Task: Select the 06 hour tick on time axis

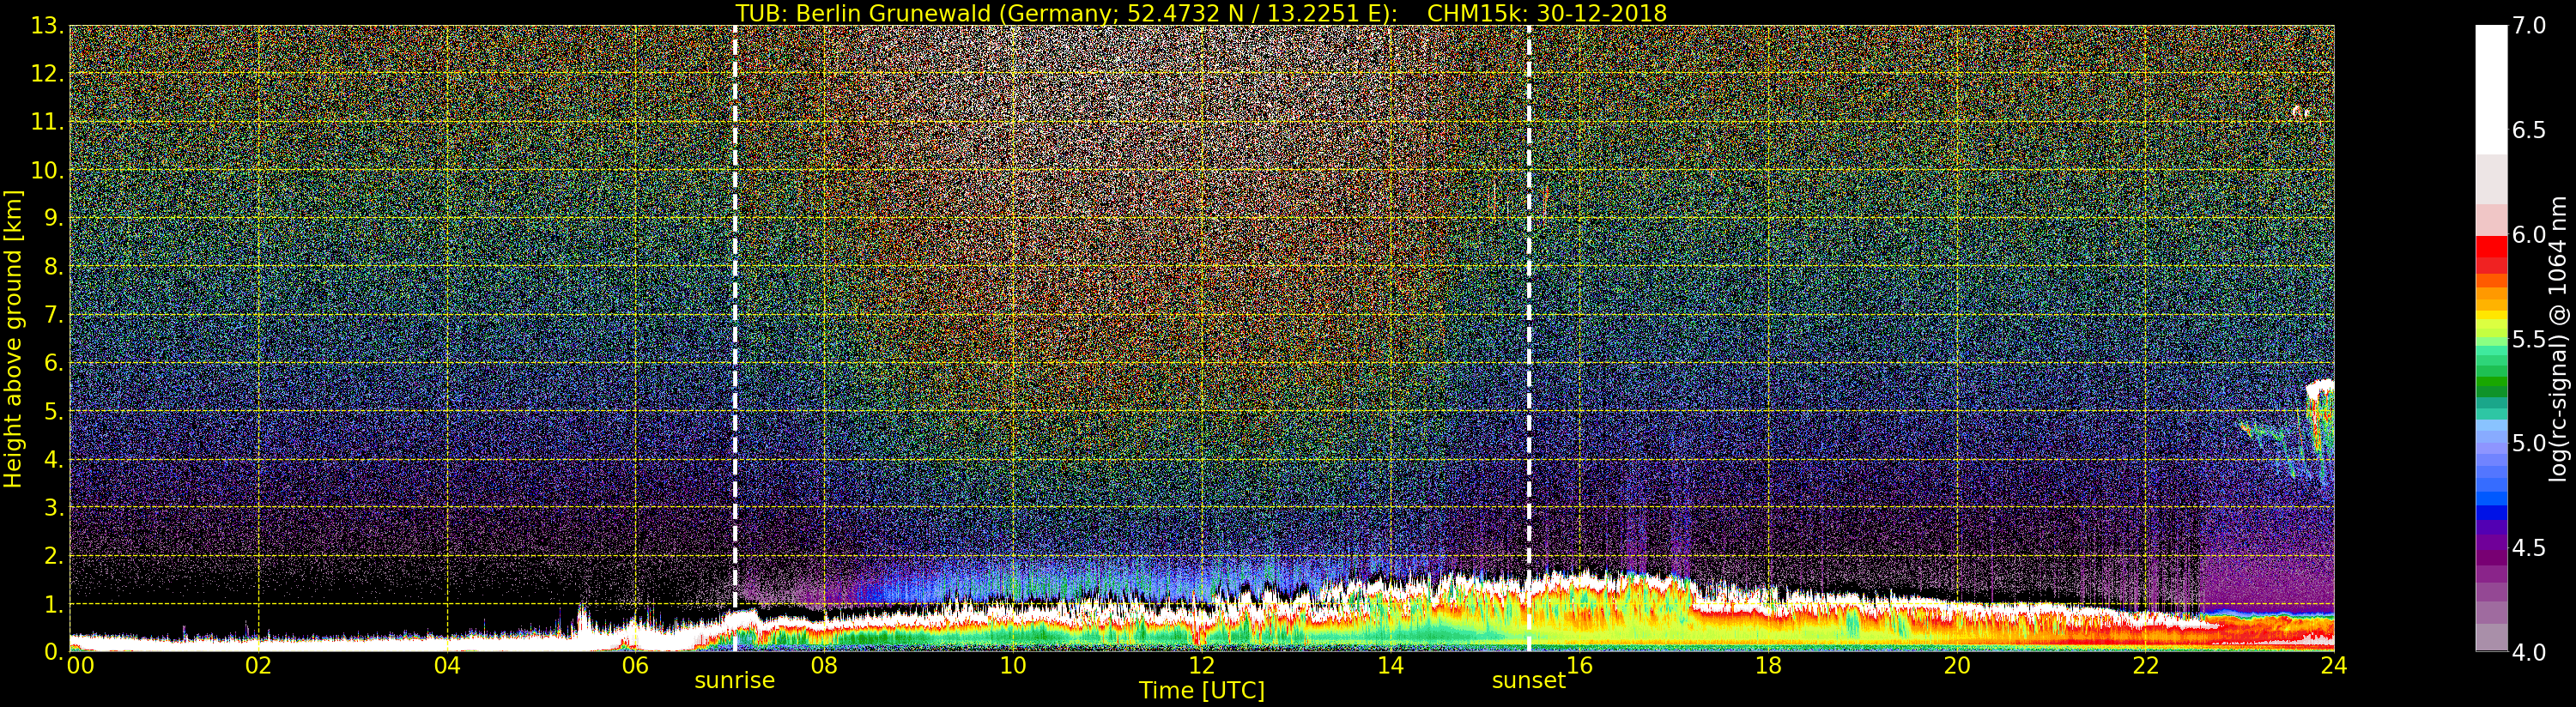Action: pos(635,666)
